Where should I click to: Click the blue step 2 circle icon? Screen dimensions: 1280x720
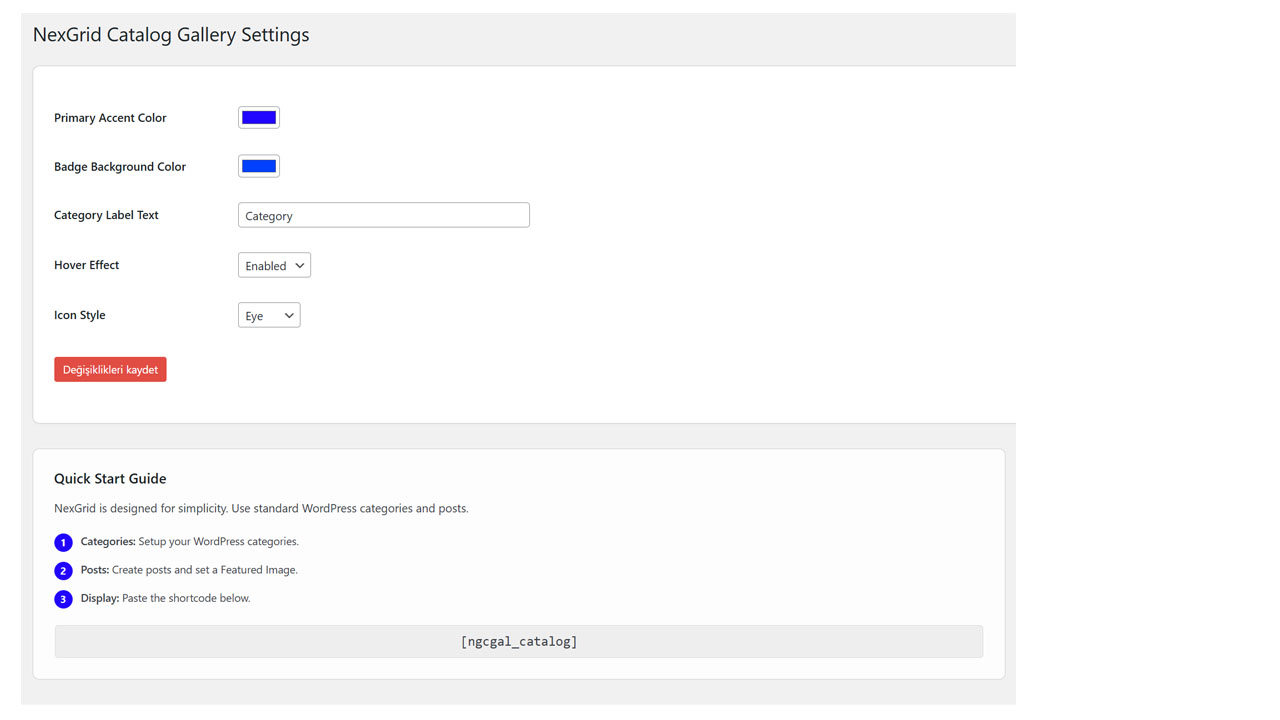pos(63,571)
